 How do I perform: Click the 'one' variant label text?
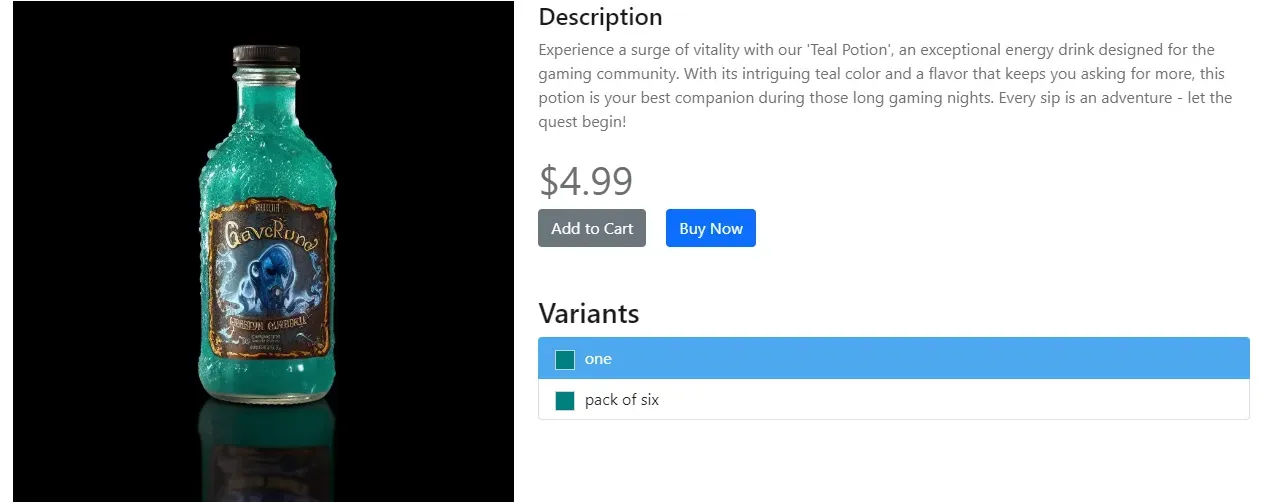pyautogui.click(x=598, y=359)
